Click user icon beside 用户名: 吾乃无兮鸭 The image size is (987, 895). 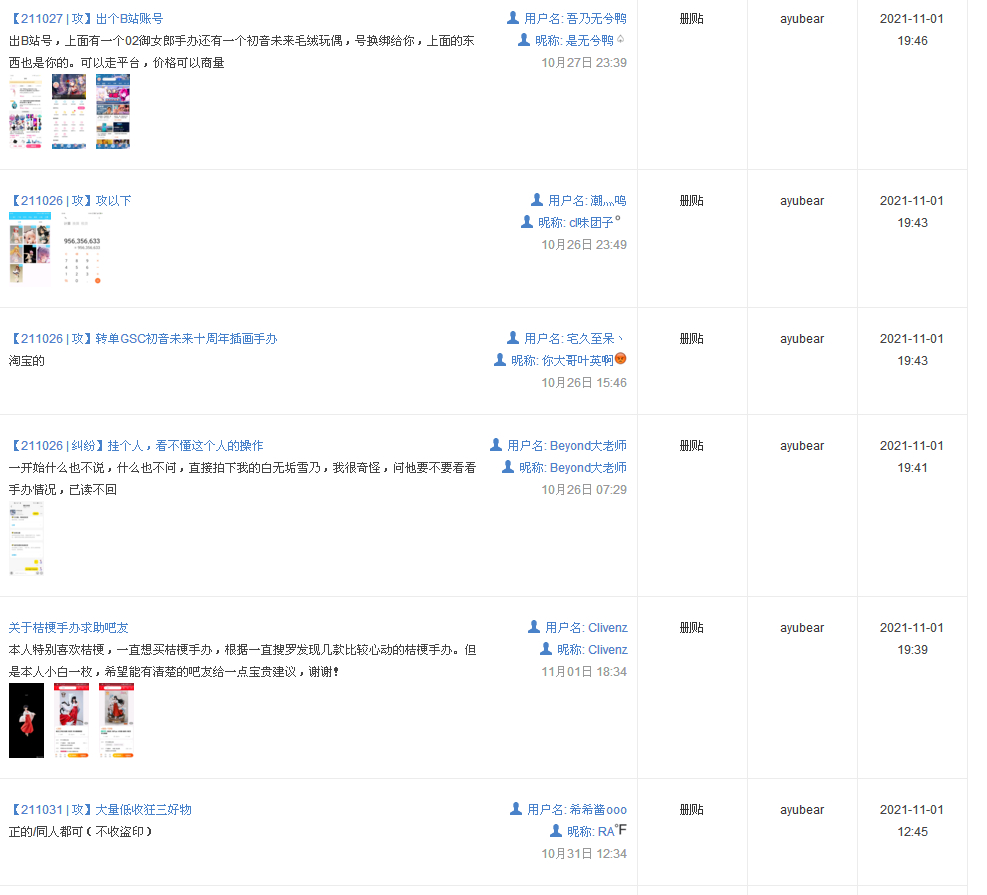pyautogui.click(x=513, y=18)
